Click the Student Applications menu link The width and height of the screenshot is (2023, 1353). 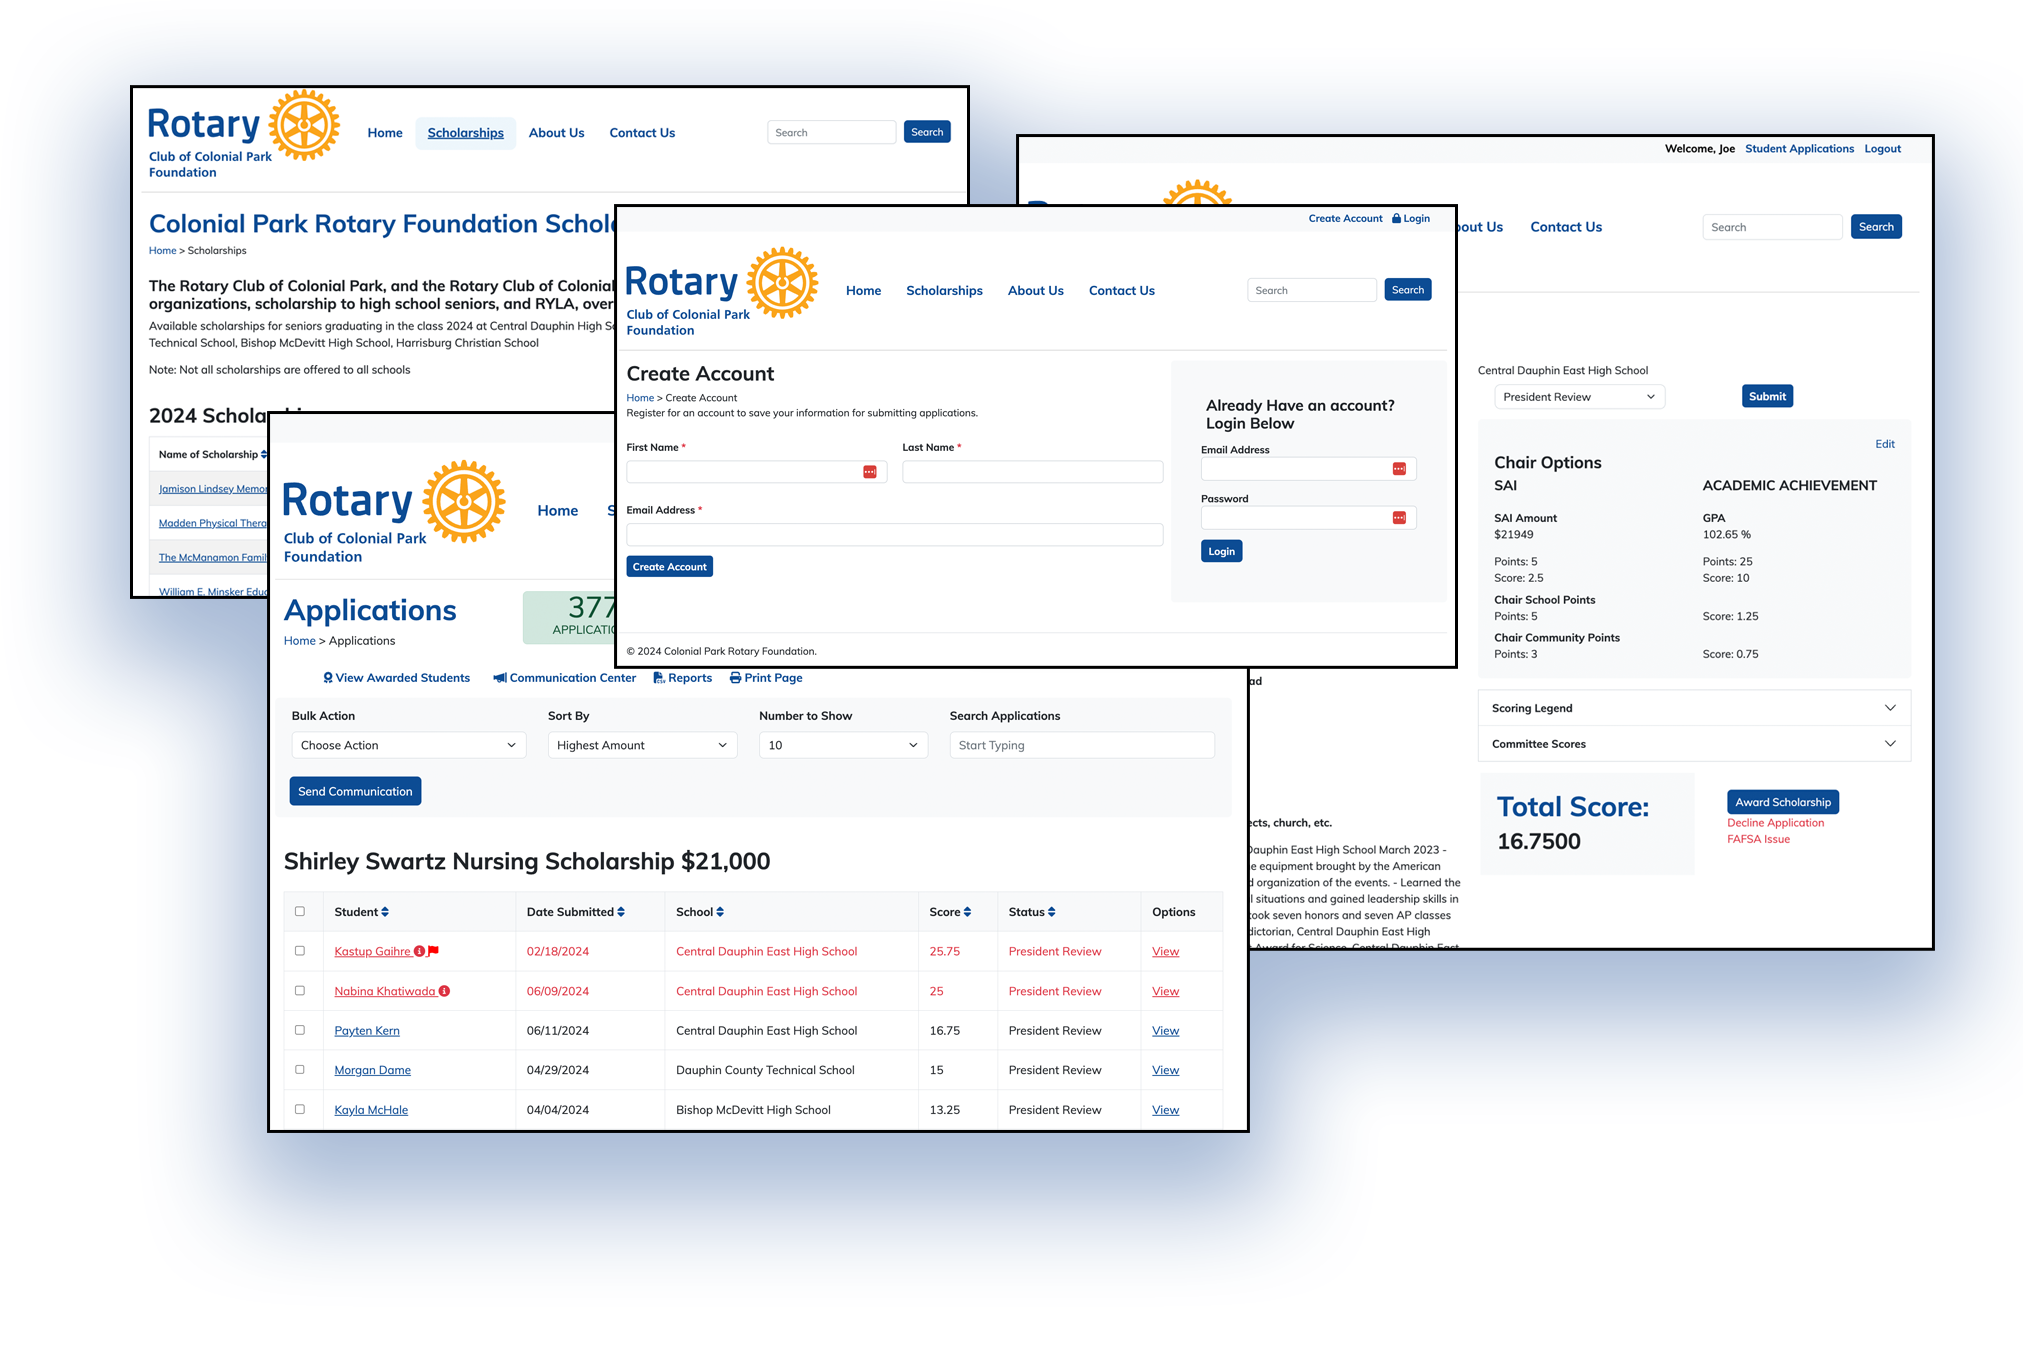(x=1800, y=146)
